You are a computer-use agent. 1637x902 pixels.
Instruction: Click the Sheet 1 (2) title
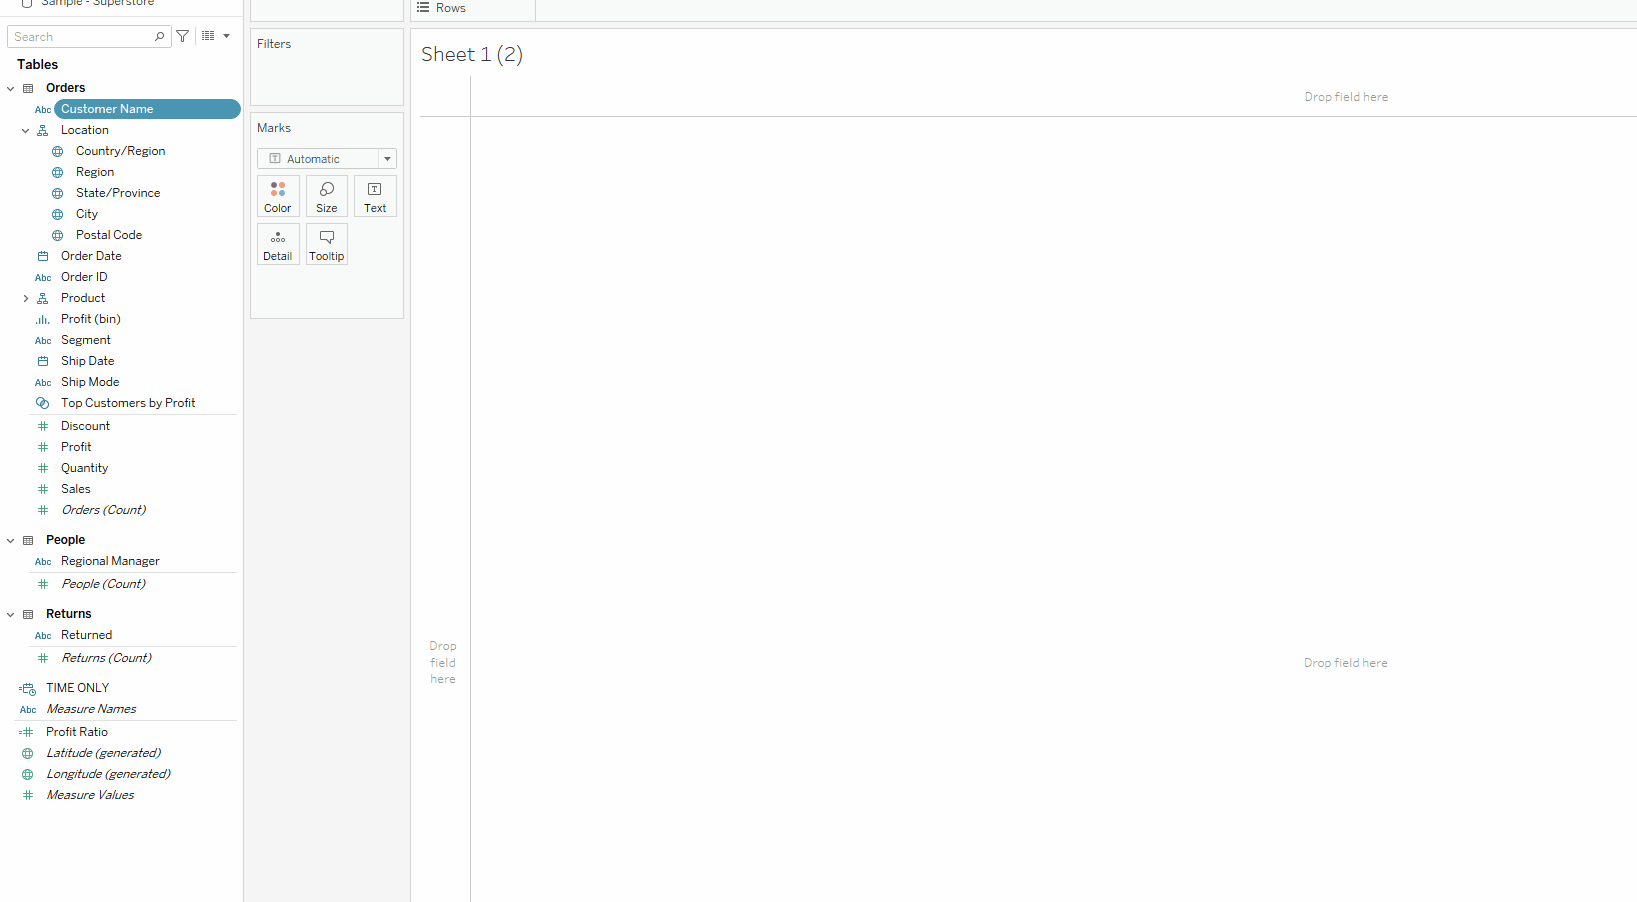point(472,55)
